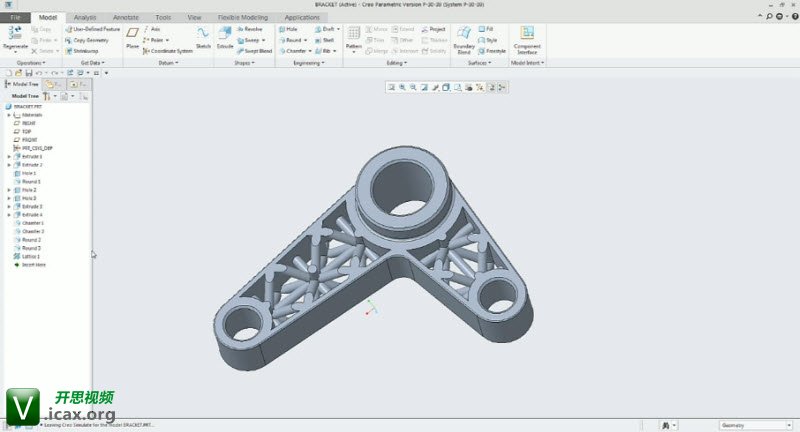Expand the Extrude 1 feature node

9,156
